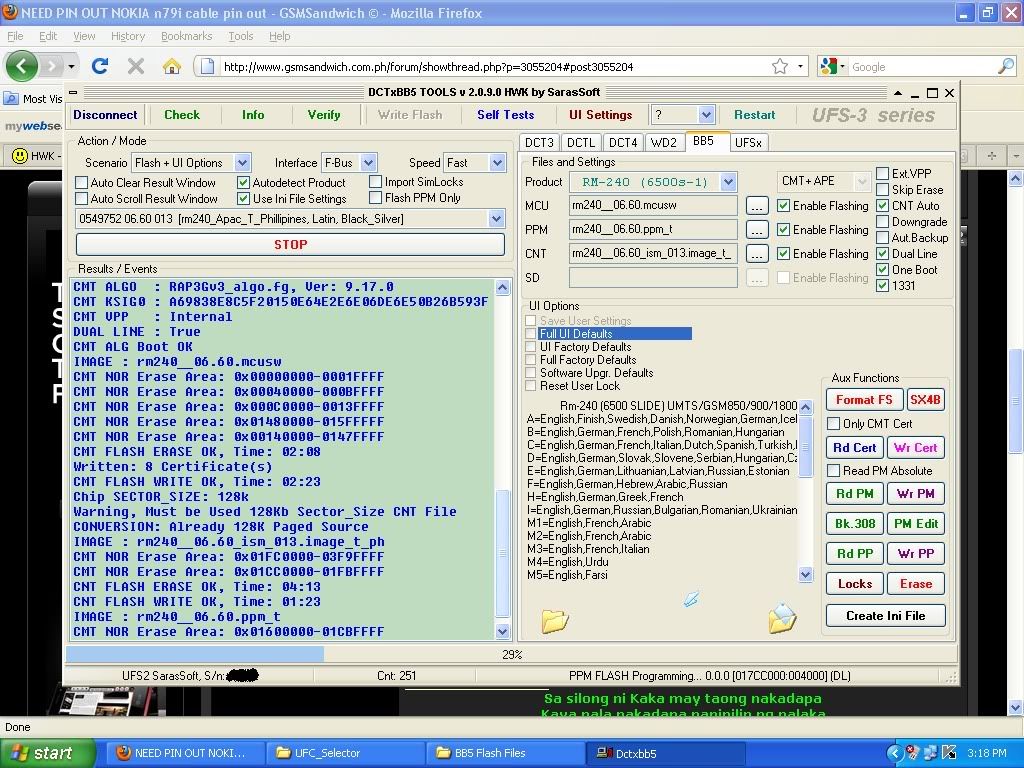Reload page with Firefox refresh icon

tap(99, 66)
